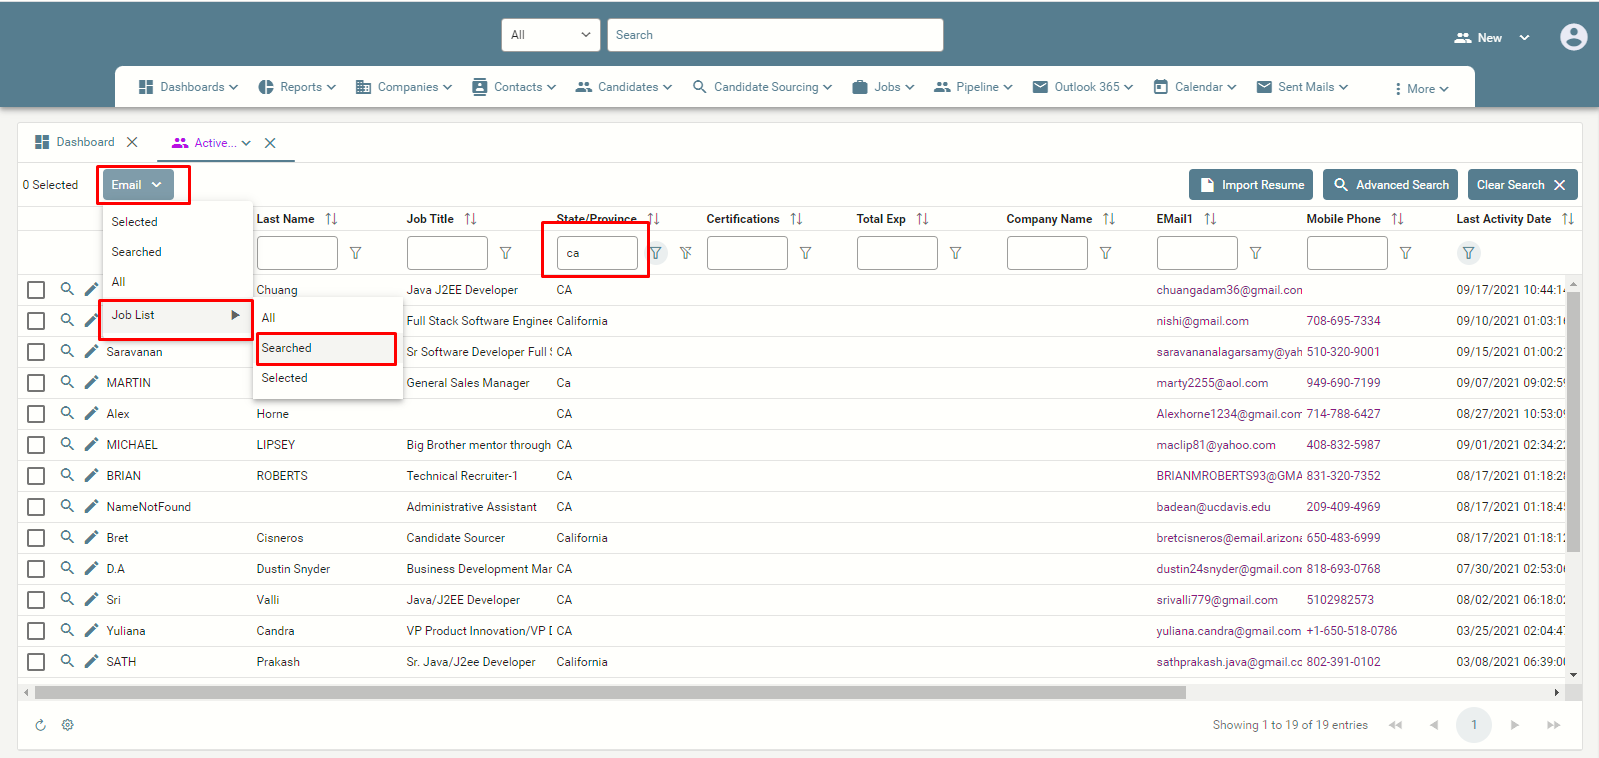Close the Active candidates tab with X

270,143
